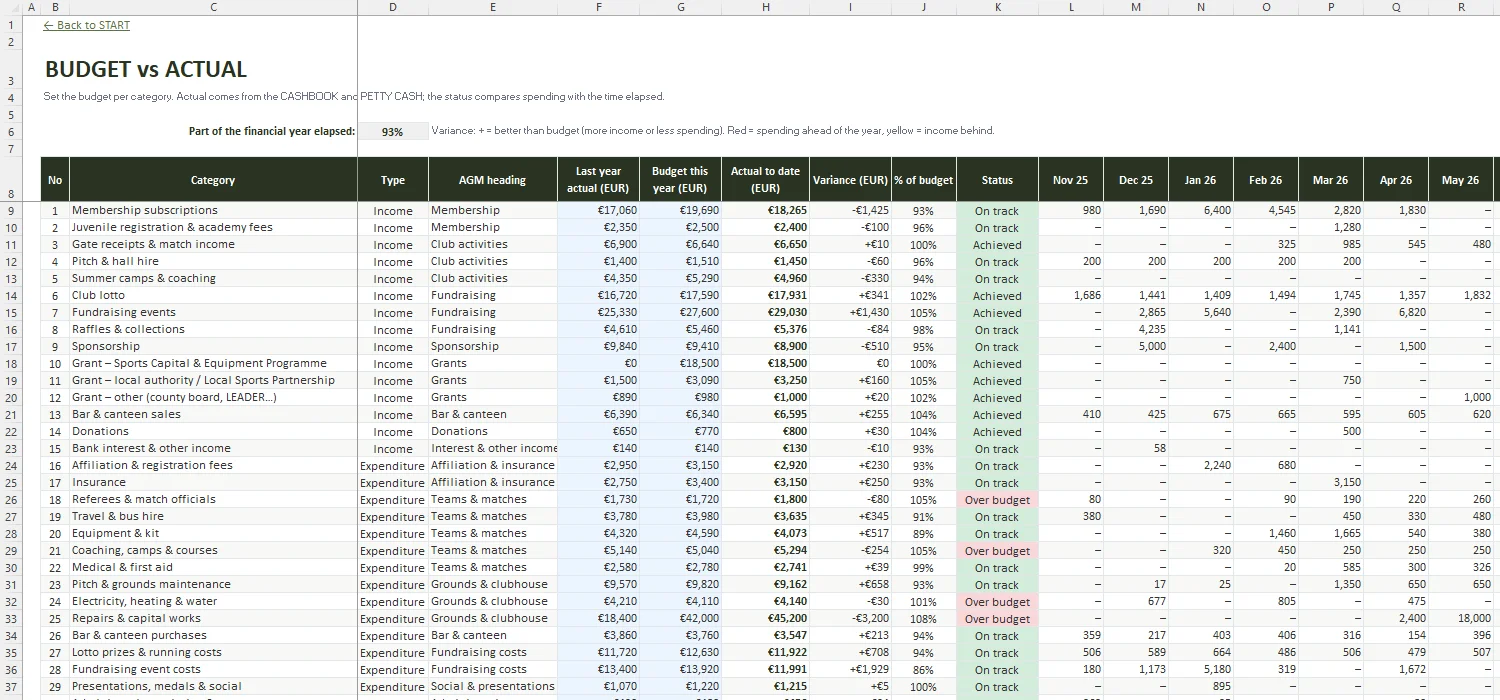Image resolution: width=1500 pixels, height=700 pixels.
Task: Select the Club lotto category cell
Action: point(213,295)
